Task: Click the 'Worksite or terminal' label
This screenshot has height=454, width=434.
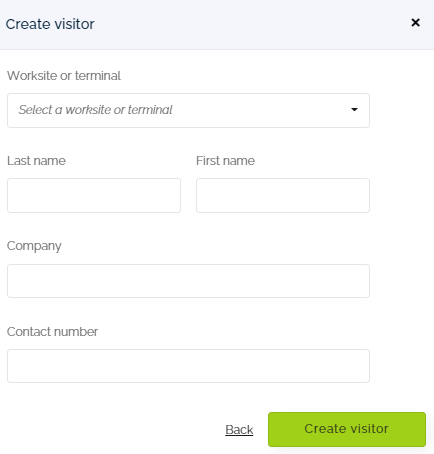Action: pyautogui.click(x=64, y=76)
